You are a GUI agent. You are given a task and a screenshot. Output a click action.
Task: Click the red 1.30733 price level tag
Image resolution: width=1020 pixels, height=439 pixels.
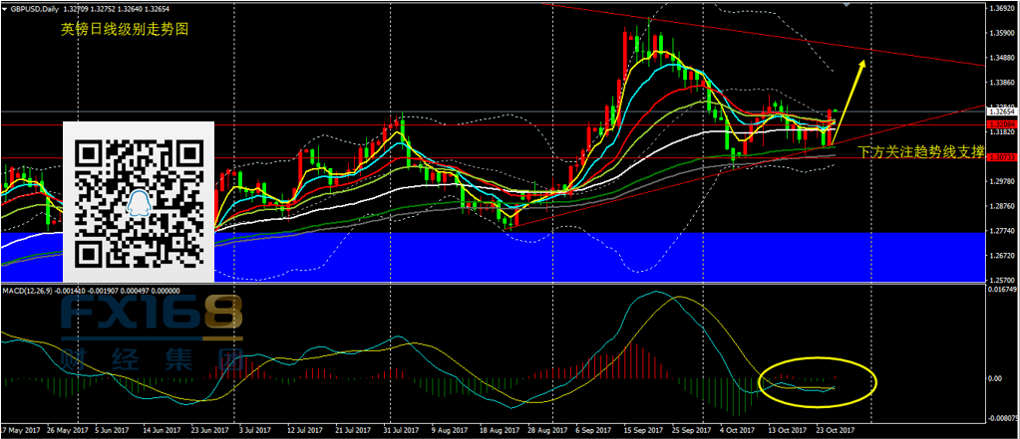coord(1001,158)
